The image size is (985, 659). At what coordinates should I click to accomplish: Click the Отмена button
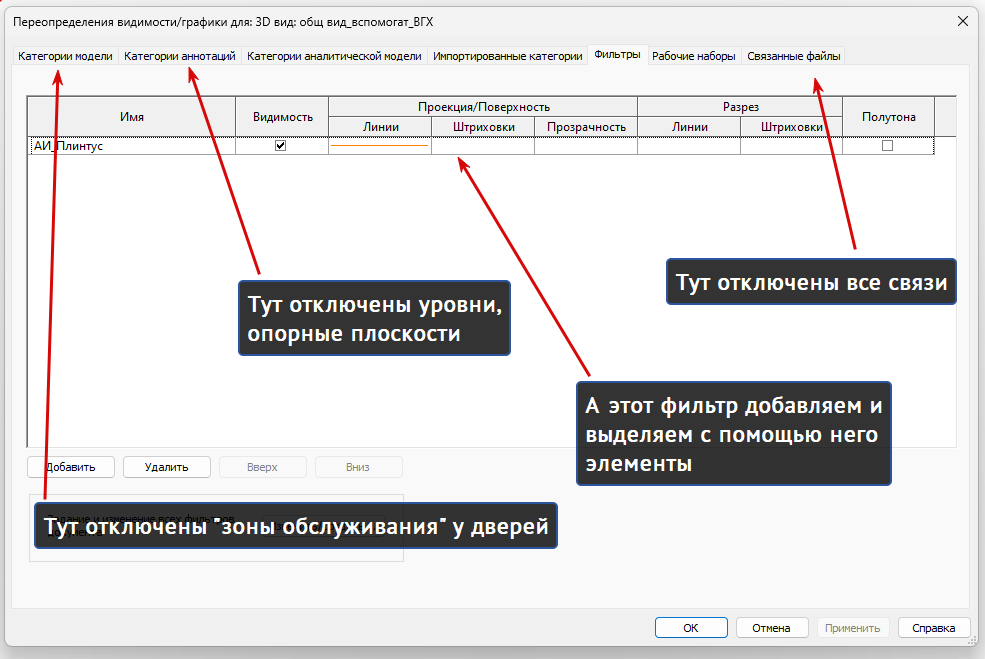pos(771,628)
